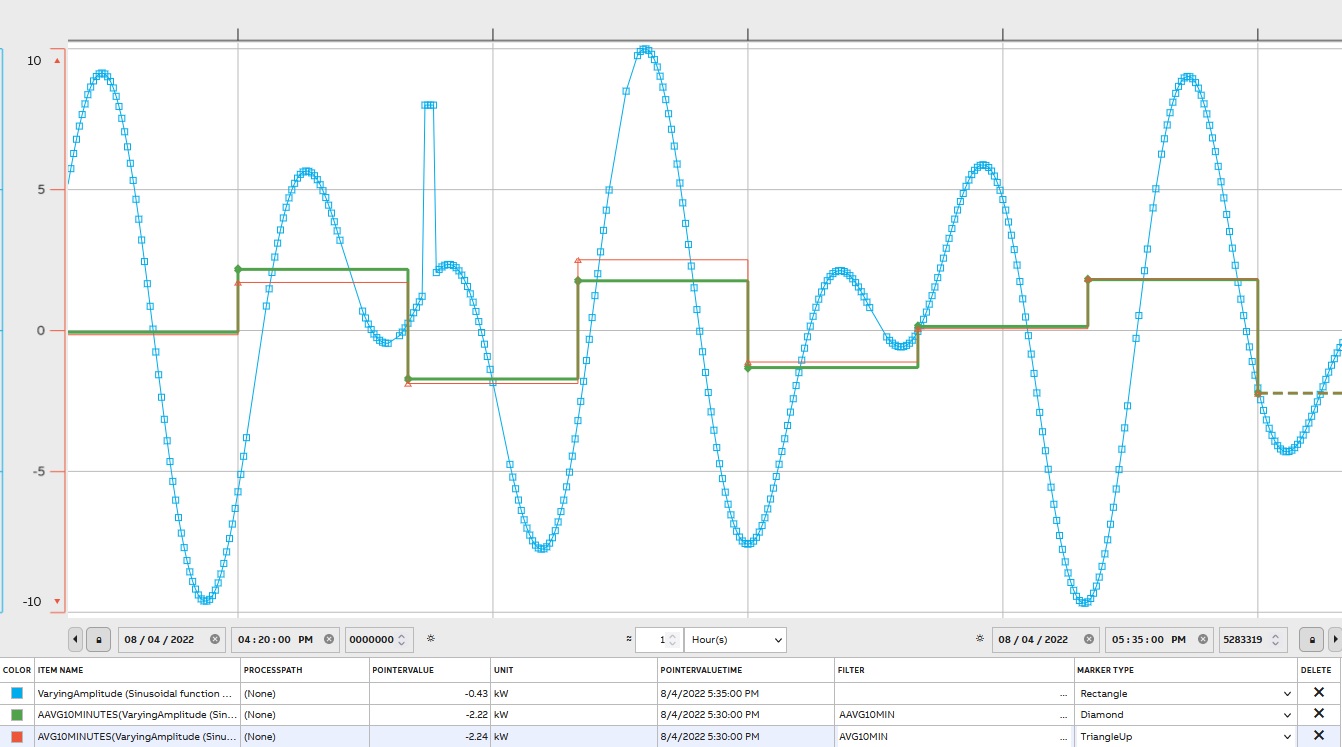Sort by POINTERVALUETIME column header
The width and height of the screenshot is (1342, 747).
745,670
